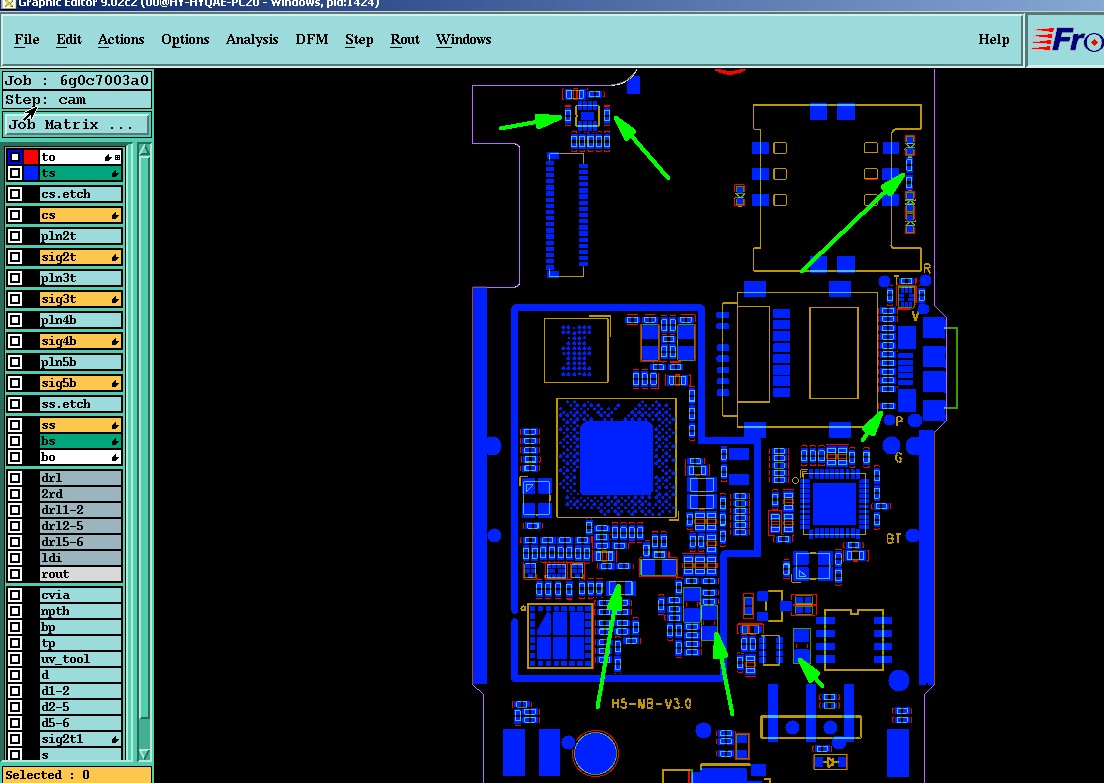This screenshot has height=783, width=1104.
Task: Click the Frontline logo in top right
Action: point(1066,40)
